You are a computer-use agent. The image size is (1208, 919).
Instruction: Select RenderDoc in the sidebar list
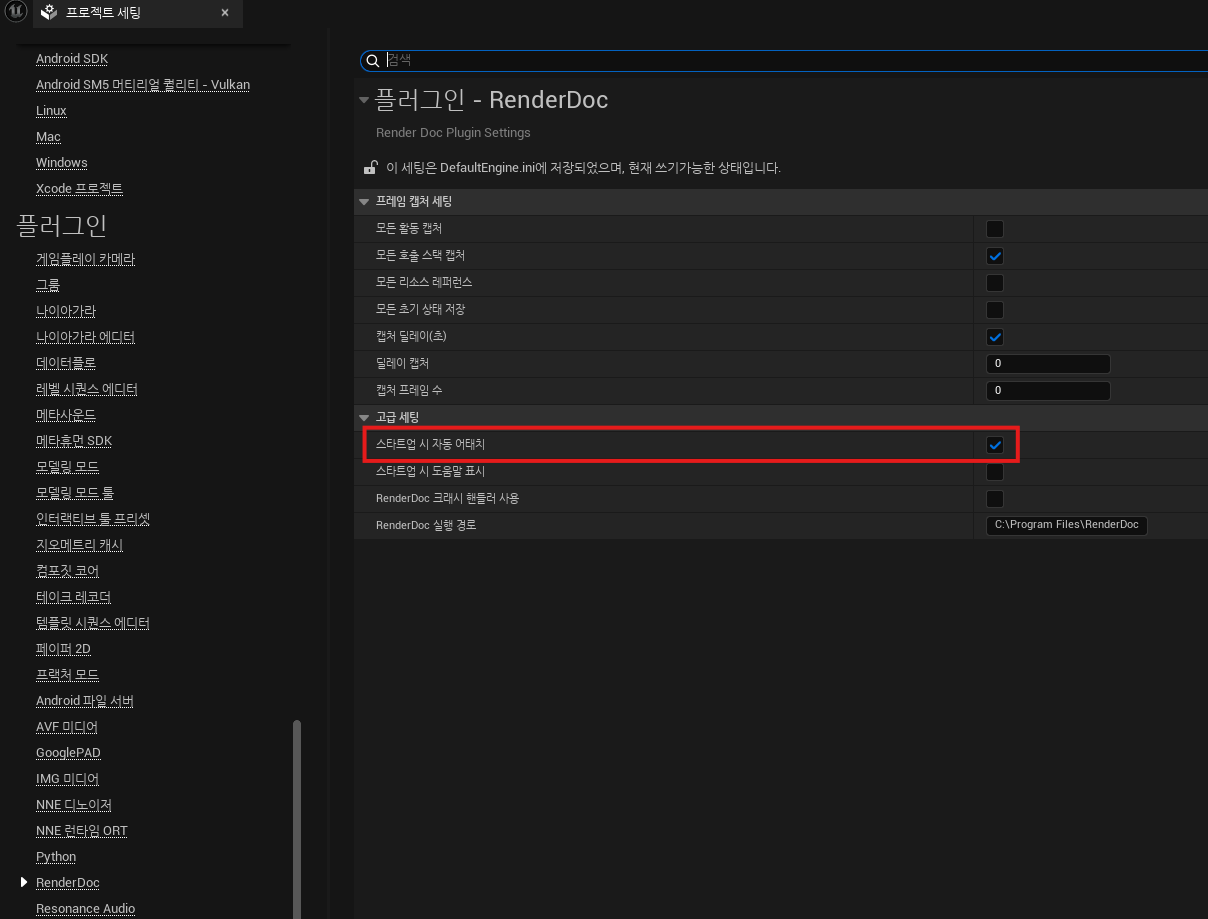(x=68, y=883)
